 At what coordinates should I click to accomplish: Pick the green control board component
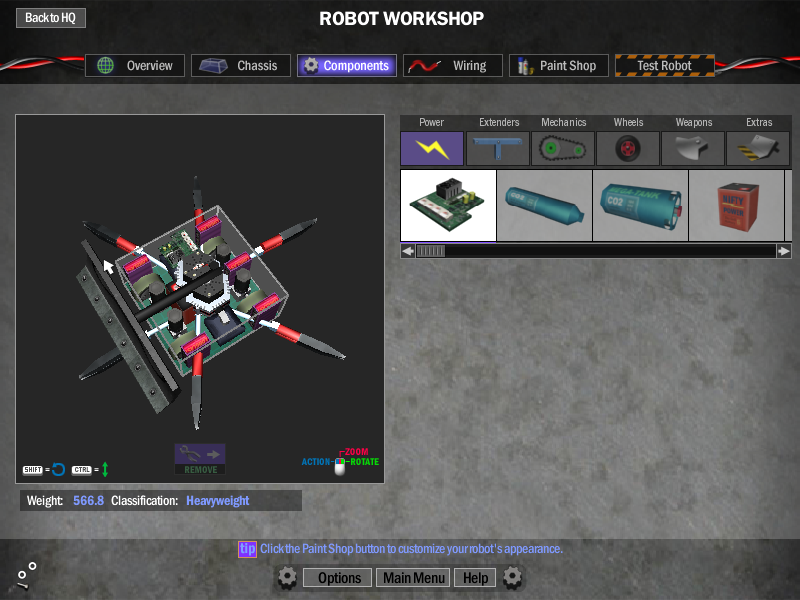[448, 205]
